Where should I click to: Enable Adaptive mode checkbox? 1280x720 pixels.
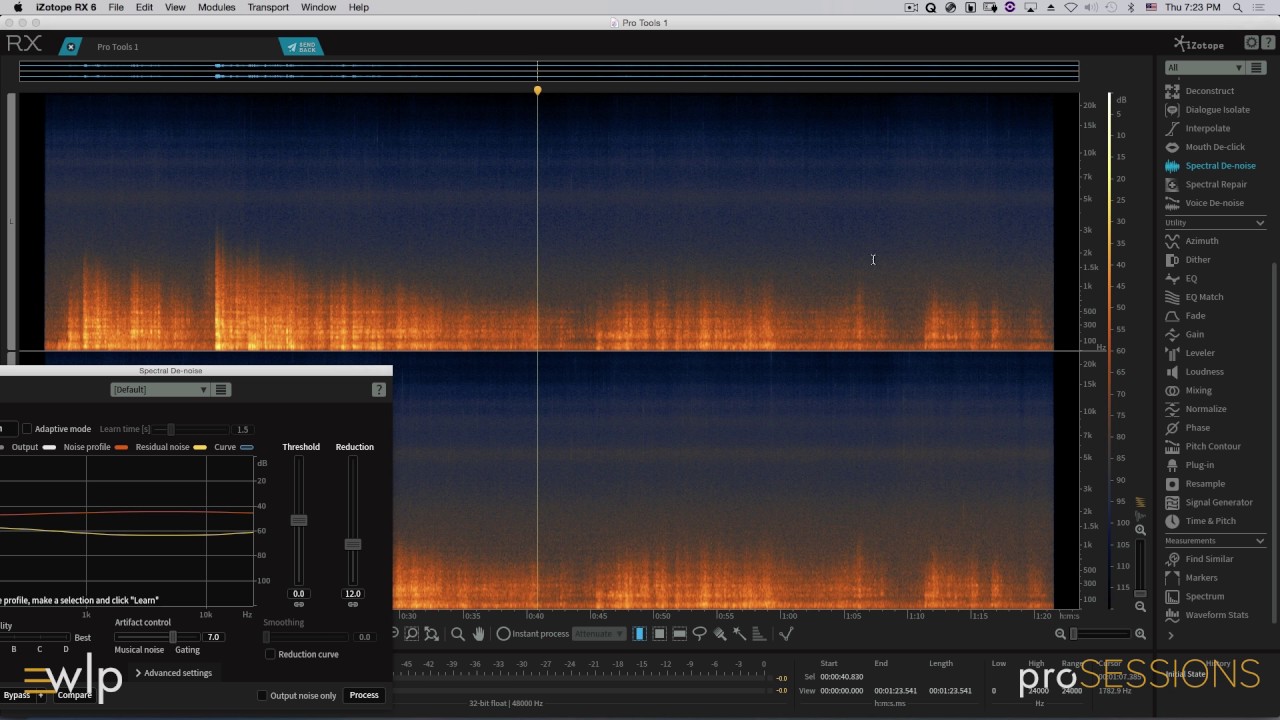pos(27,429)
